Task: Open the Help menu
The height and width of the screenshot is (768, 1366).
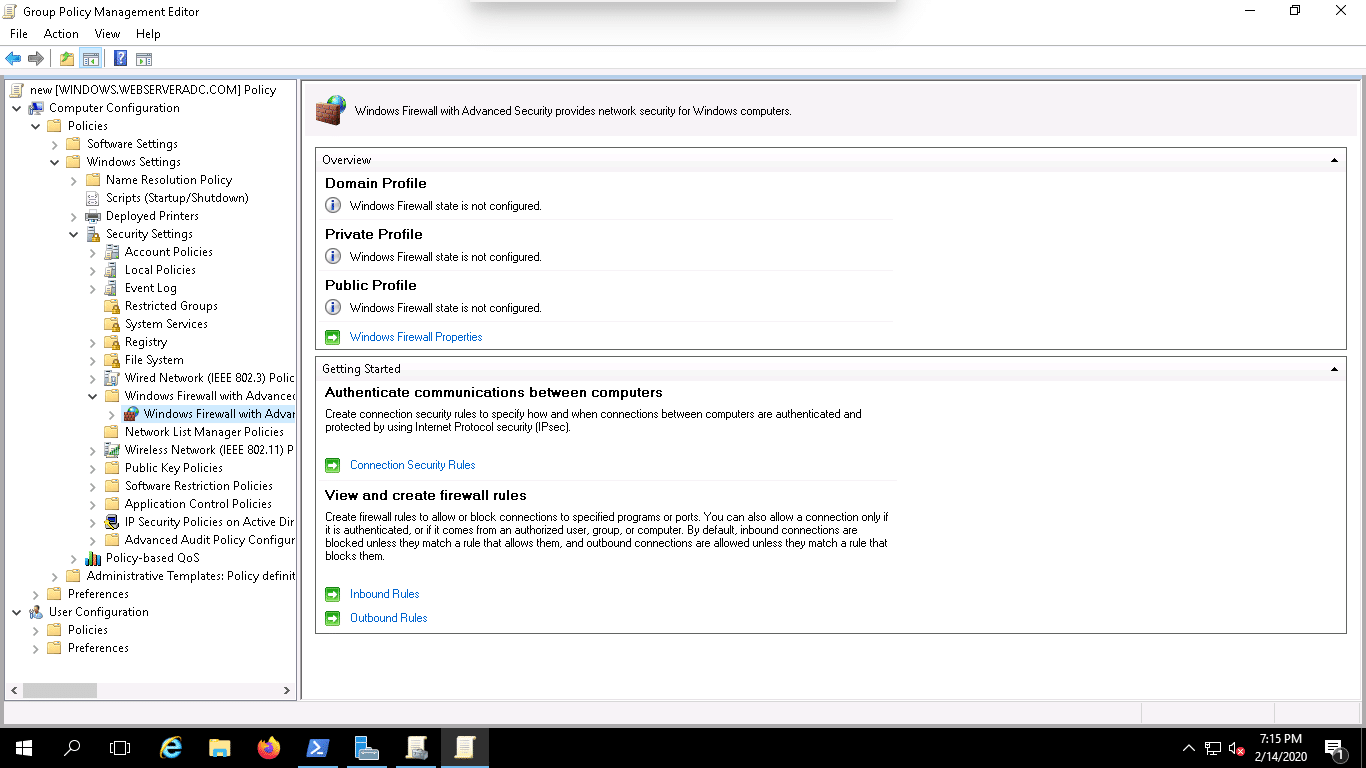Action: (148, 34)
